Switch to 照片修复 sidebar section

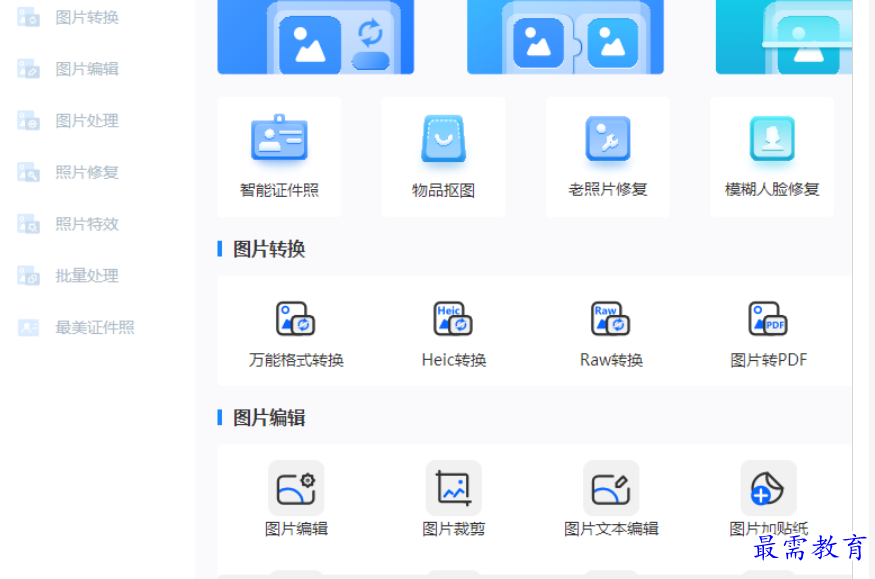(x=87, y=172)
